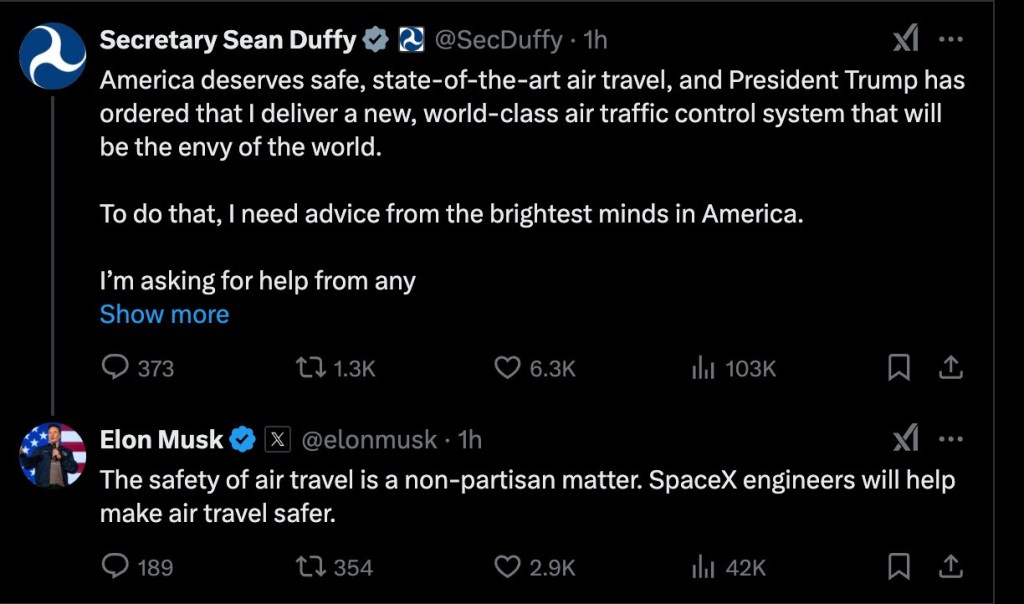This screenshot has width=1024, height=604.
Task: Open Grok on Elon Musk's post
Action: pos(905,438)
